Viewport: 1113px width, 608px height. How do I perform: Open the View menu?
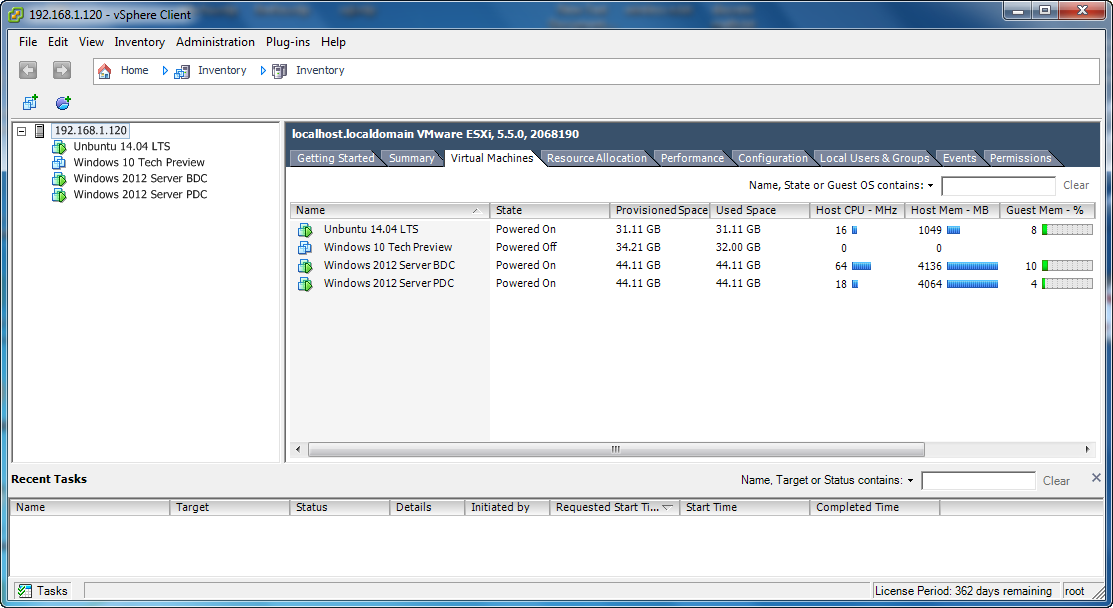(x=92, y=42)
